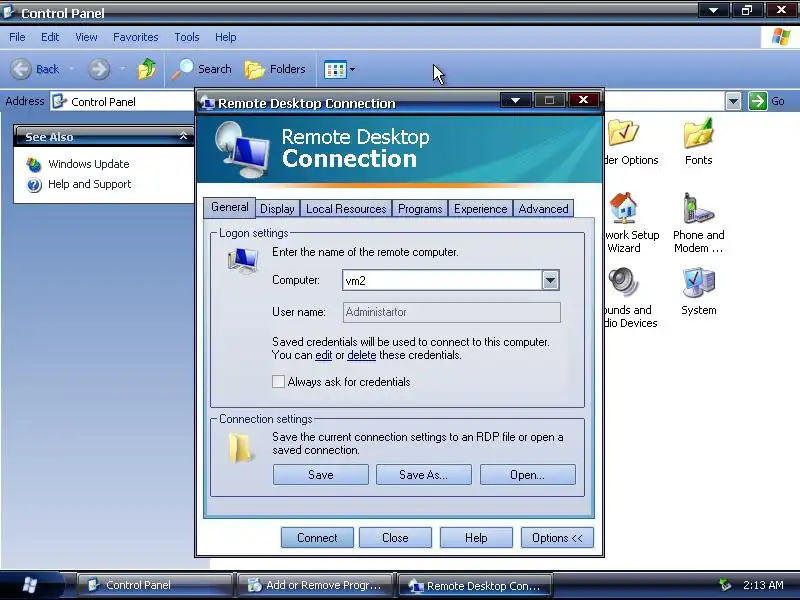Open Folder Options icon in Control Panel
The height and width of the screenshot is (600, 800).
[x=631, y=142]
